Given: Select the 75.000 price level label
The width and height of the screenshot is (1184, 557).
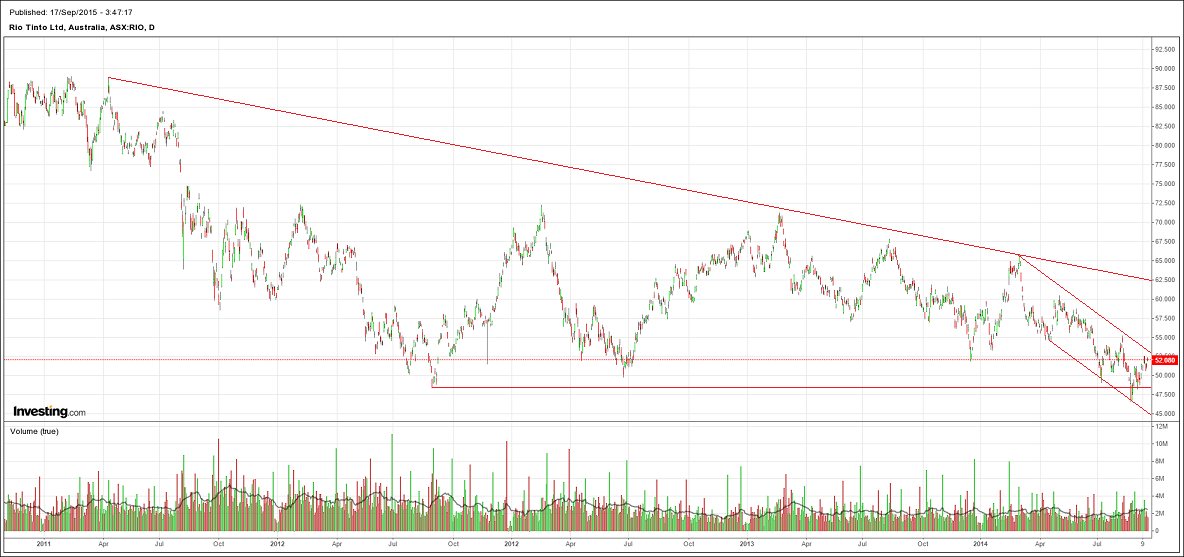Looking at the screenshot, I should coord(1163,184).
